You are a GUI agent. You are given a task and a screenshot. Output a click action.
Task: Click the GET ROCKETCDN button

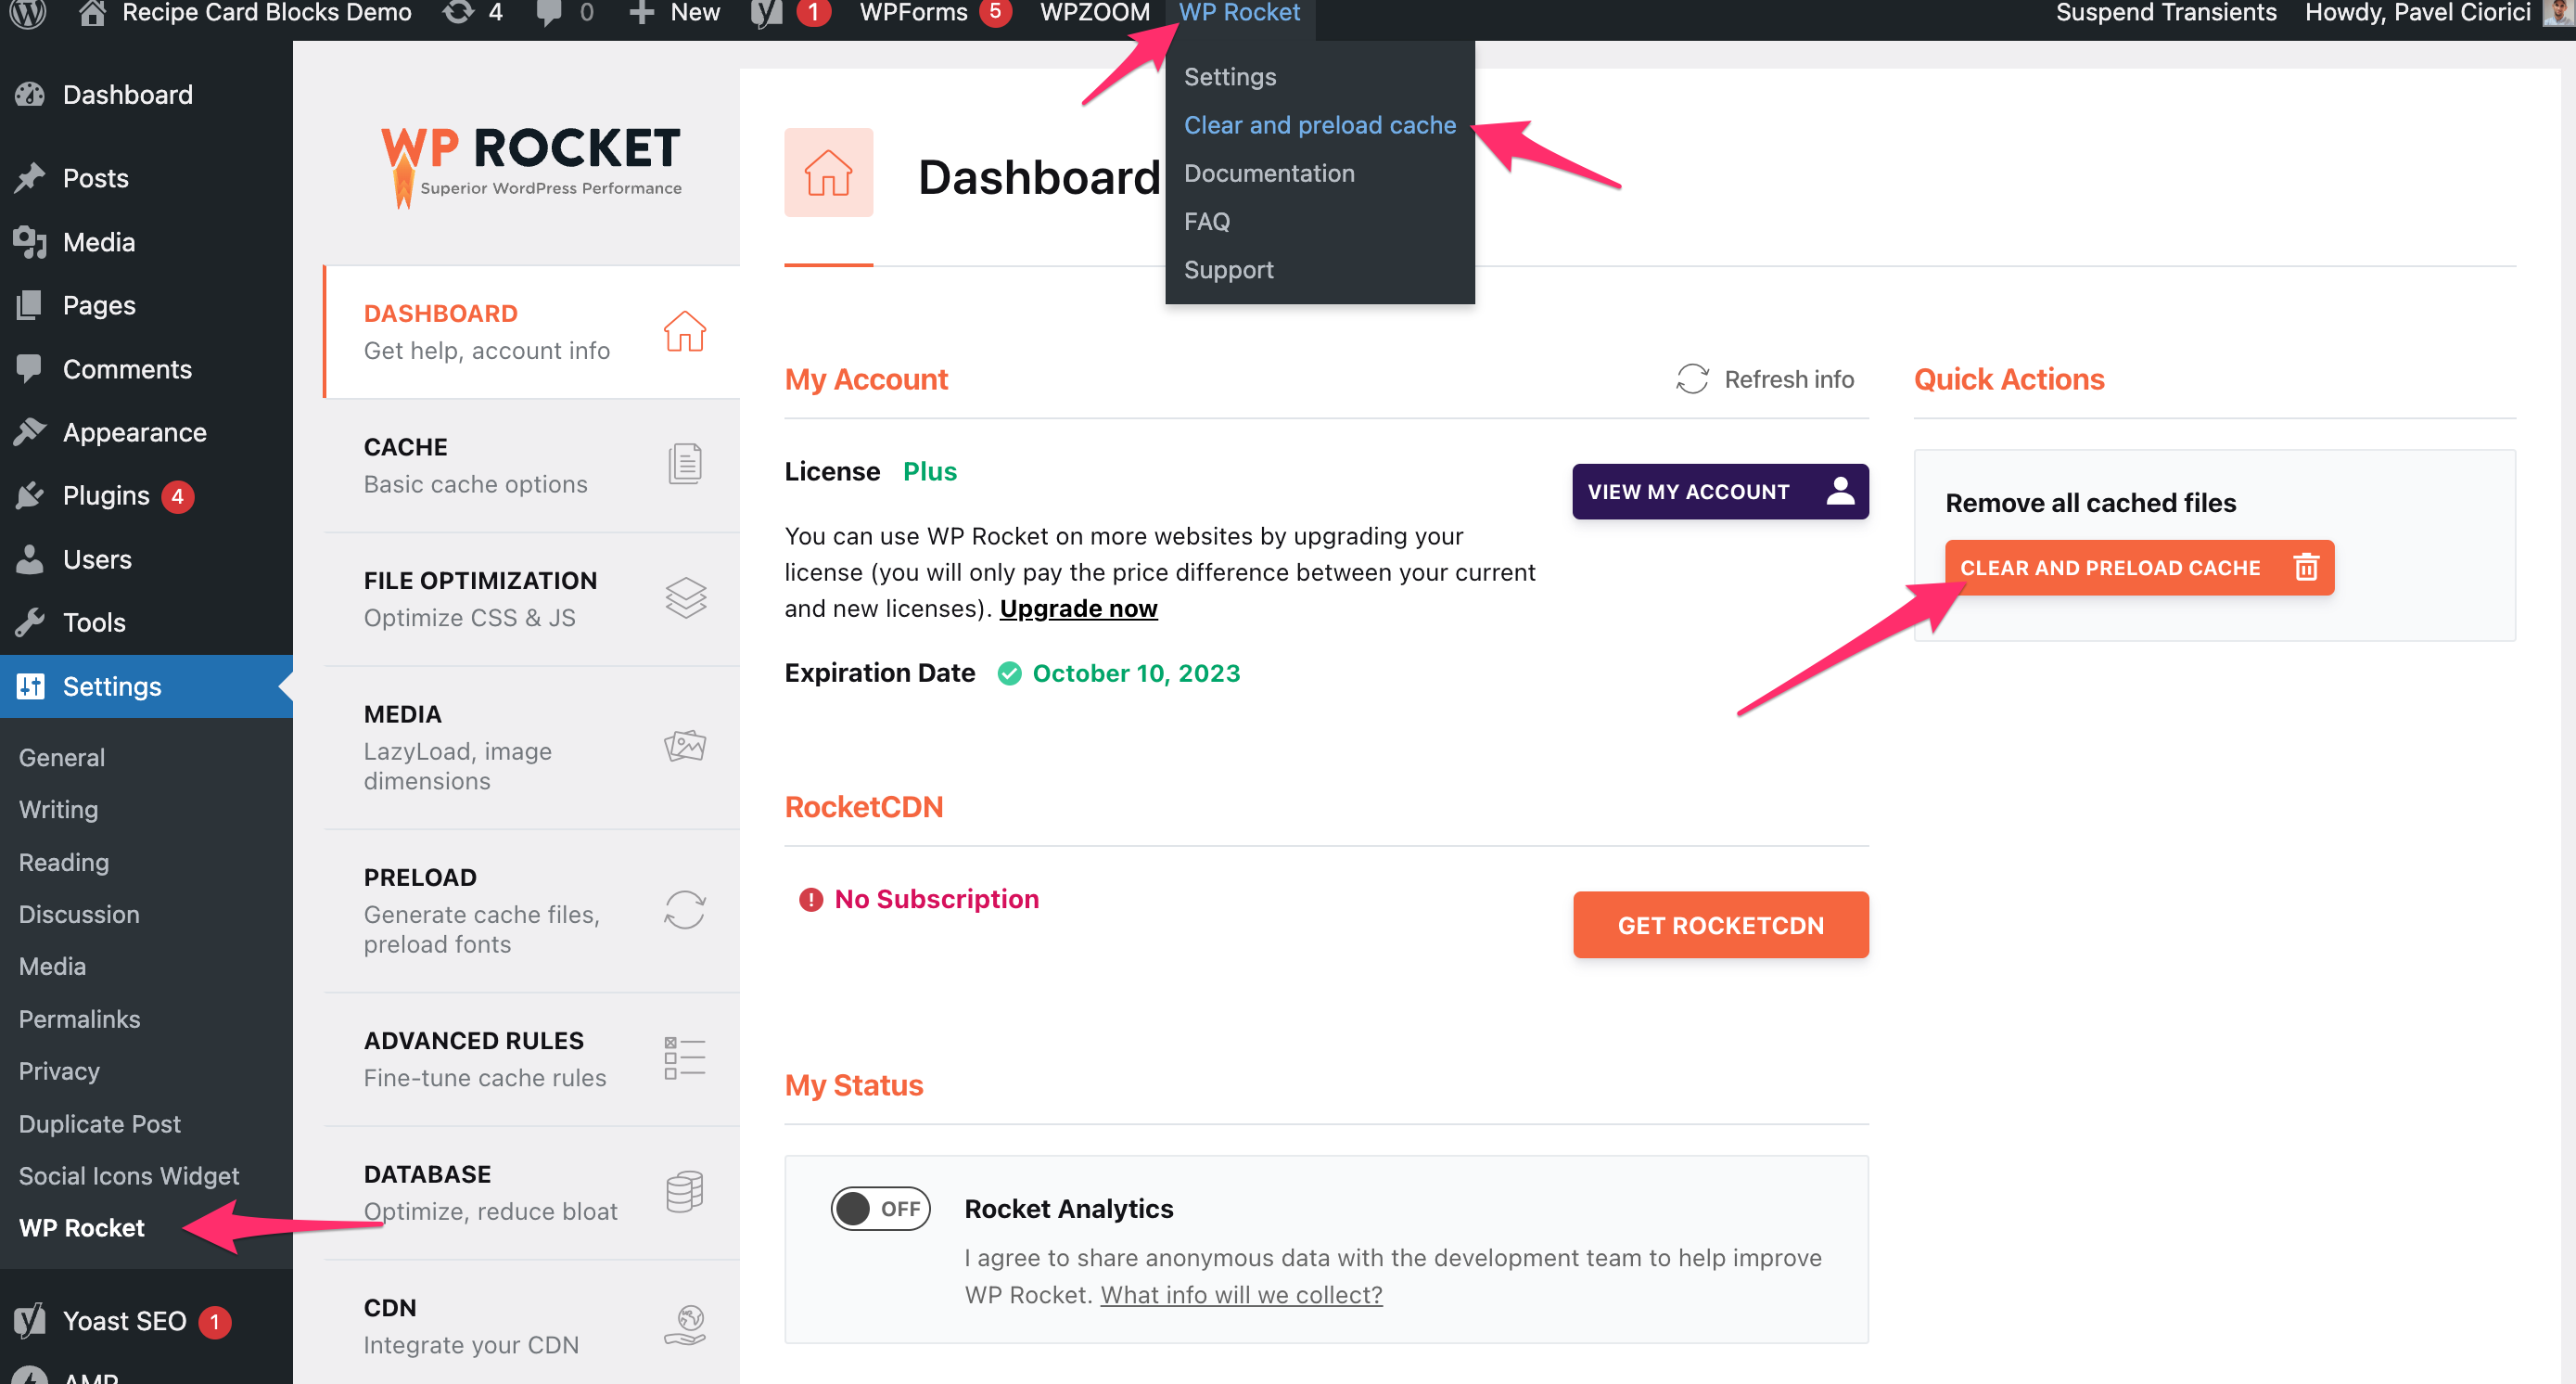pyautogui.click(x=1720, y=924)
